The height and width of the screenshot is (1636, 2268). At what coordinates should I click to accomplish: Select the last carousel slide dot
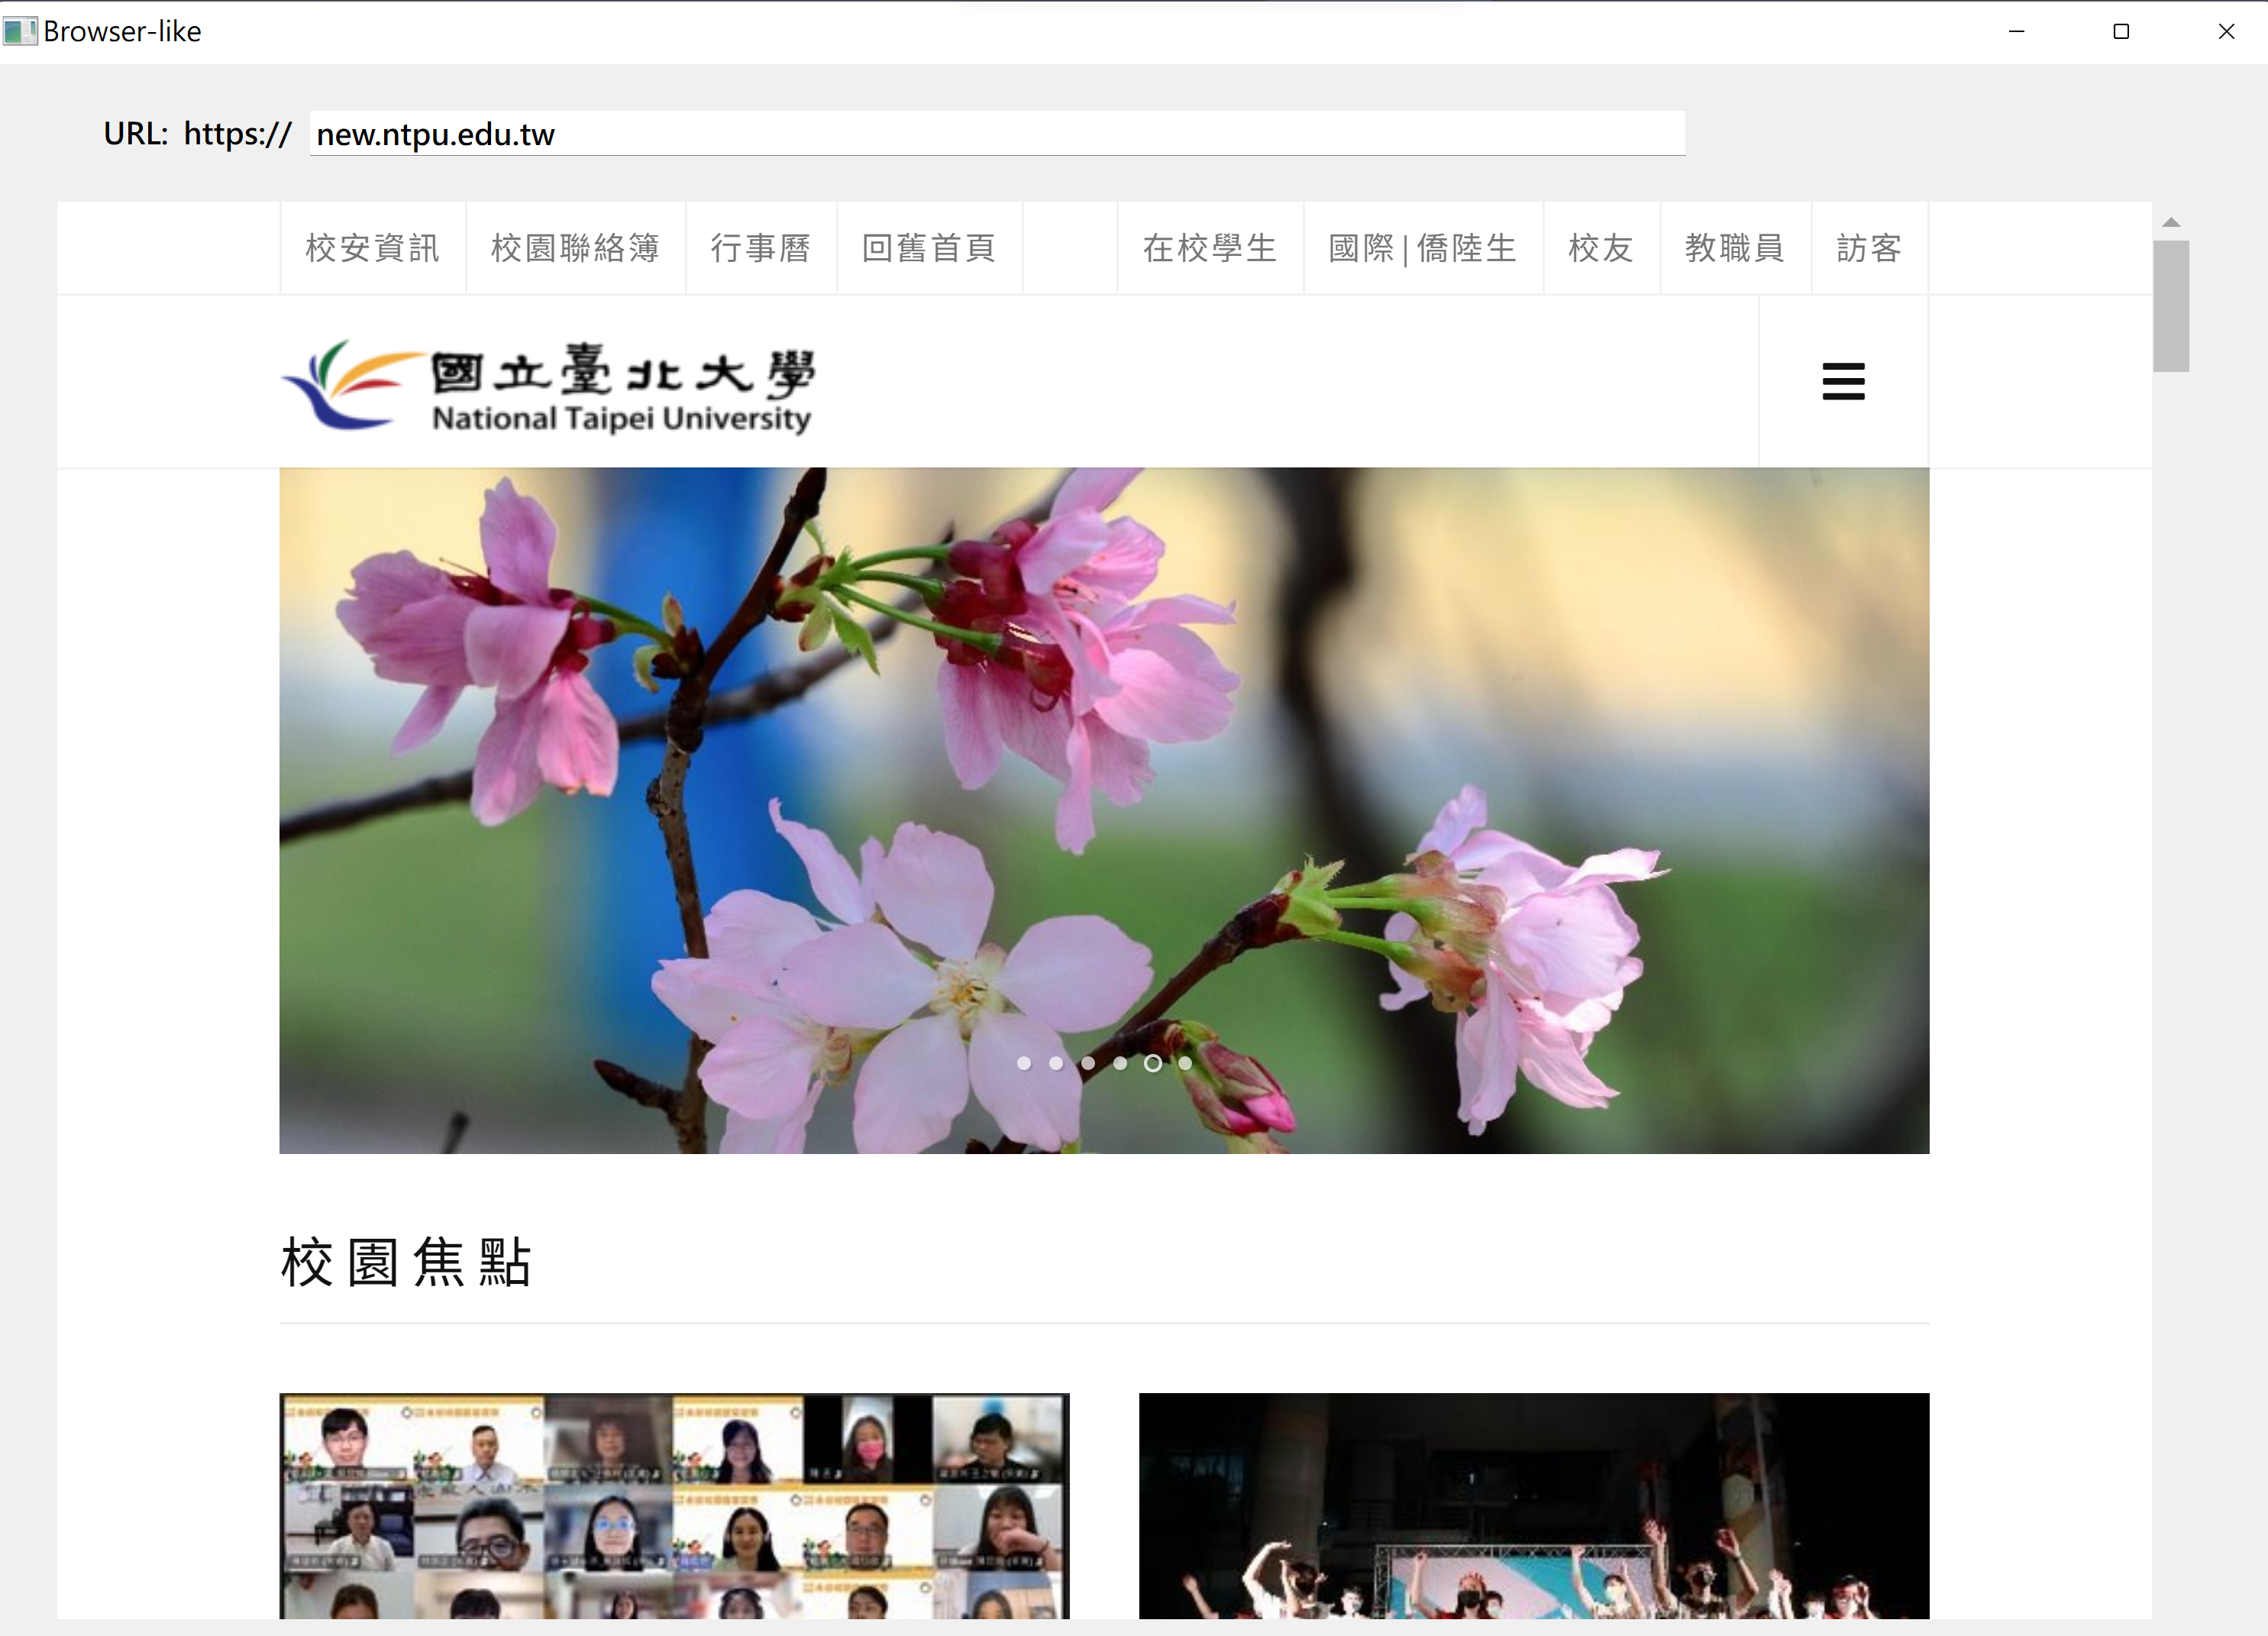coord(1185,1063)
